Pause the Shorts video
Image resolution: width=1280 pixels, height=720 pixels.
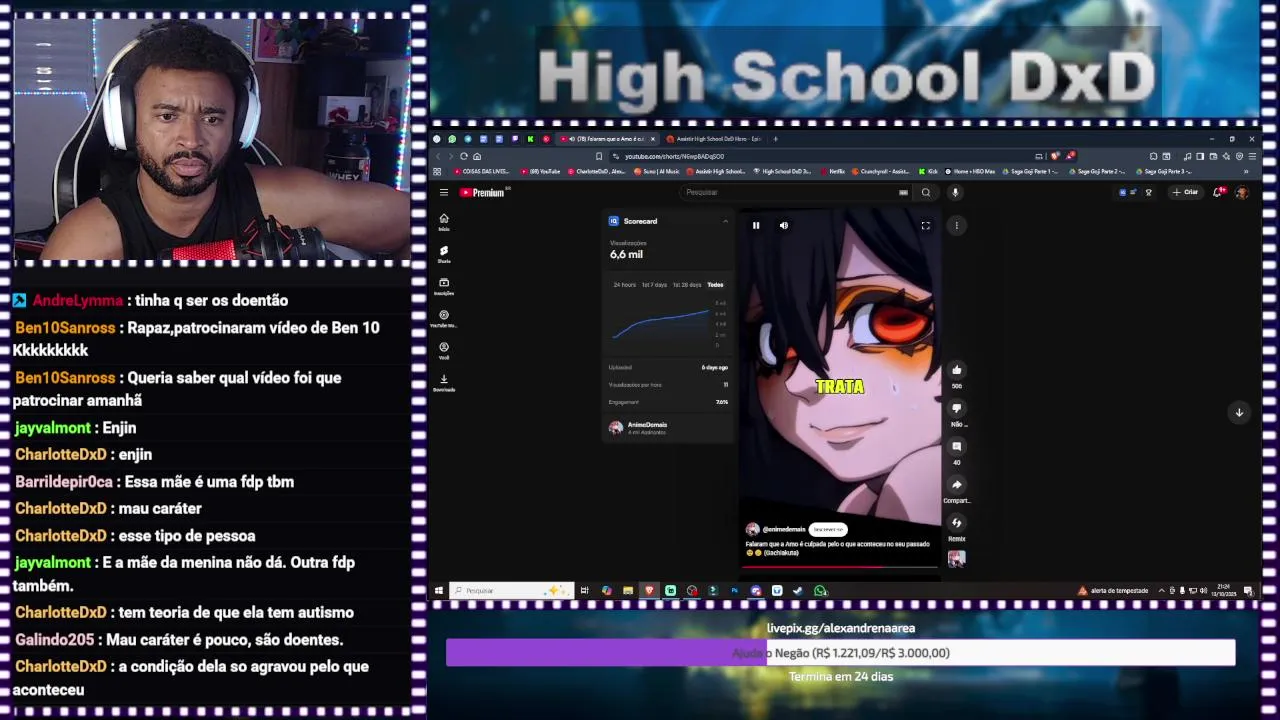pos(756,225)
